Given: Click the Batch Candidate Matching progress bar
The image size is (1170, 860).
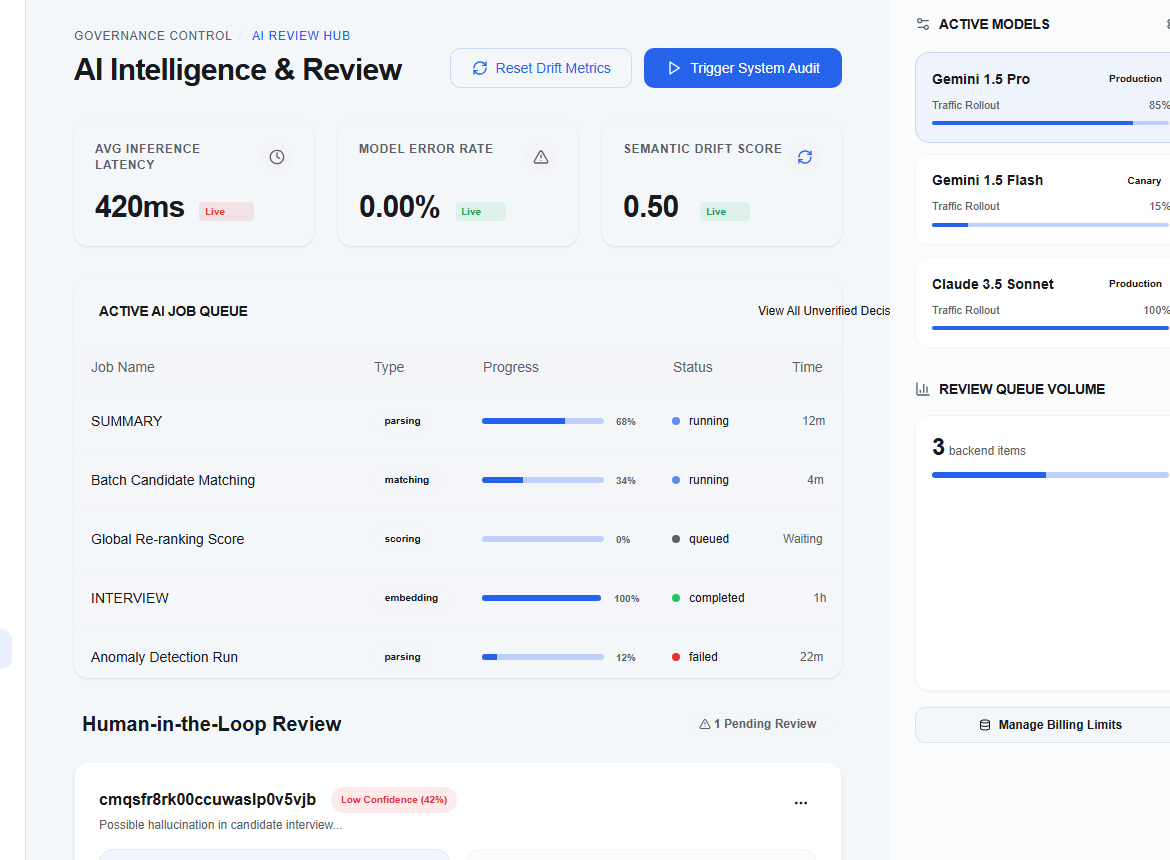Looking at the screenshot, I should click(542, 480).
